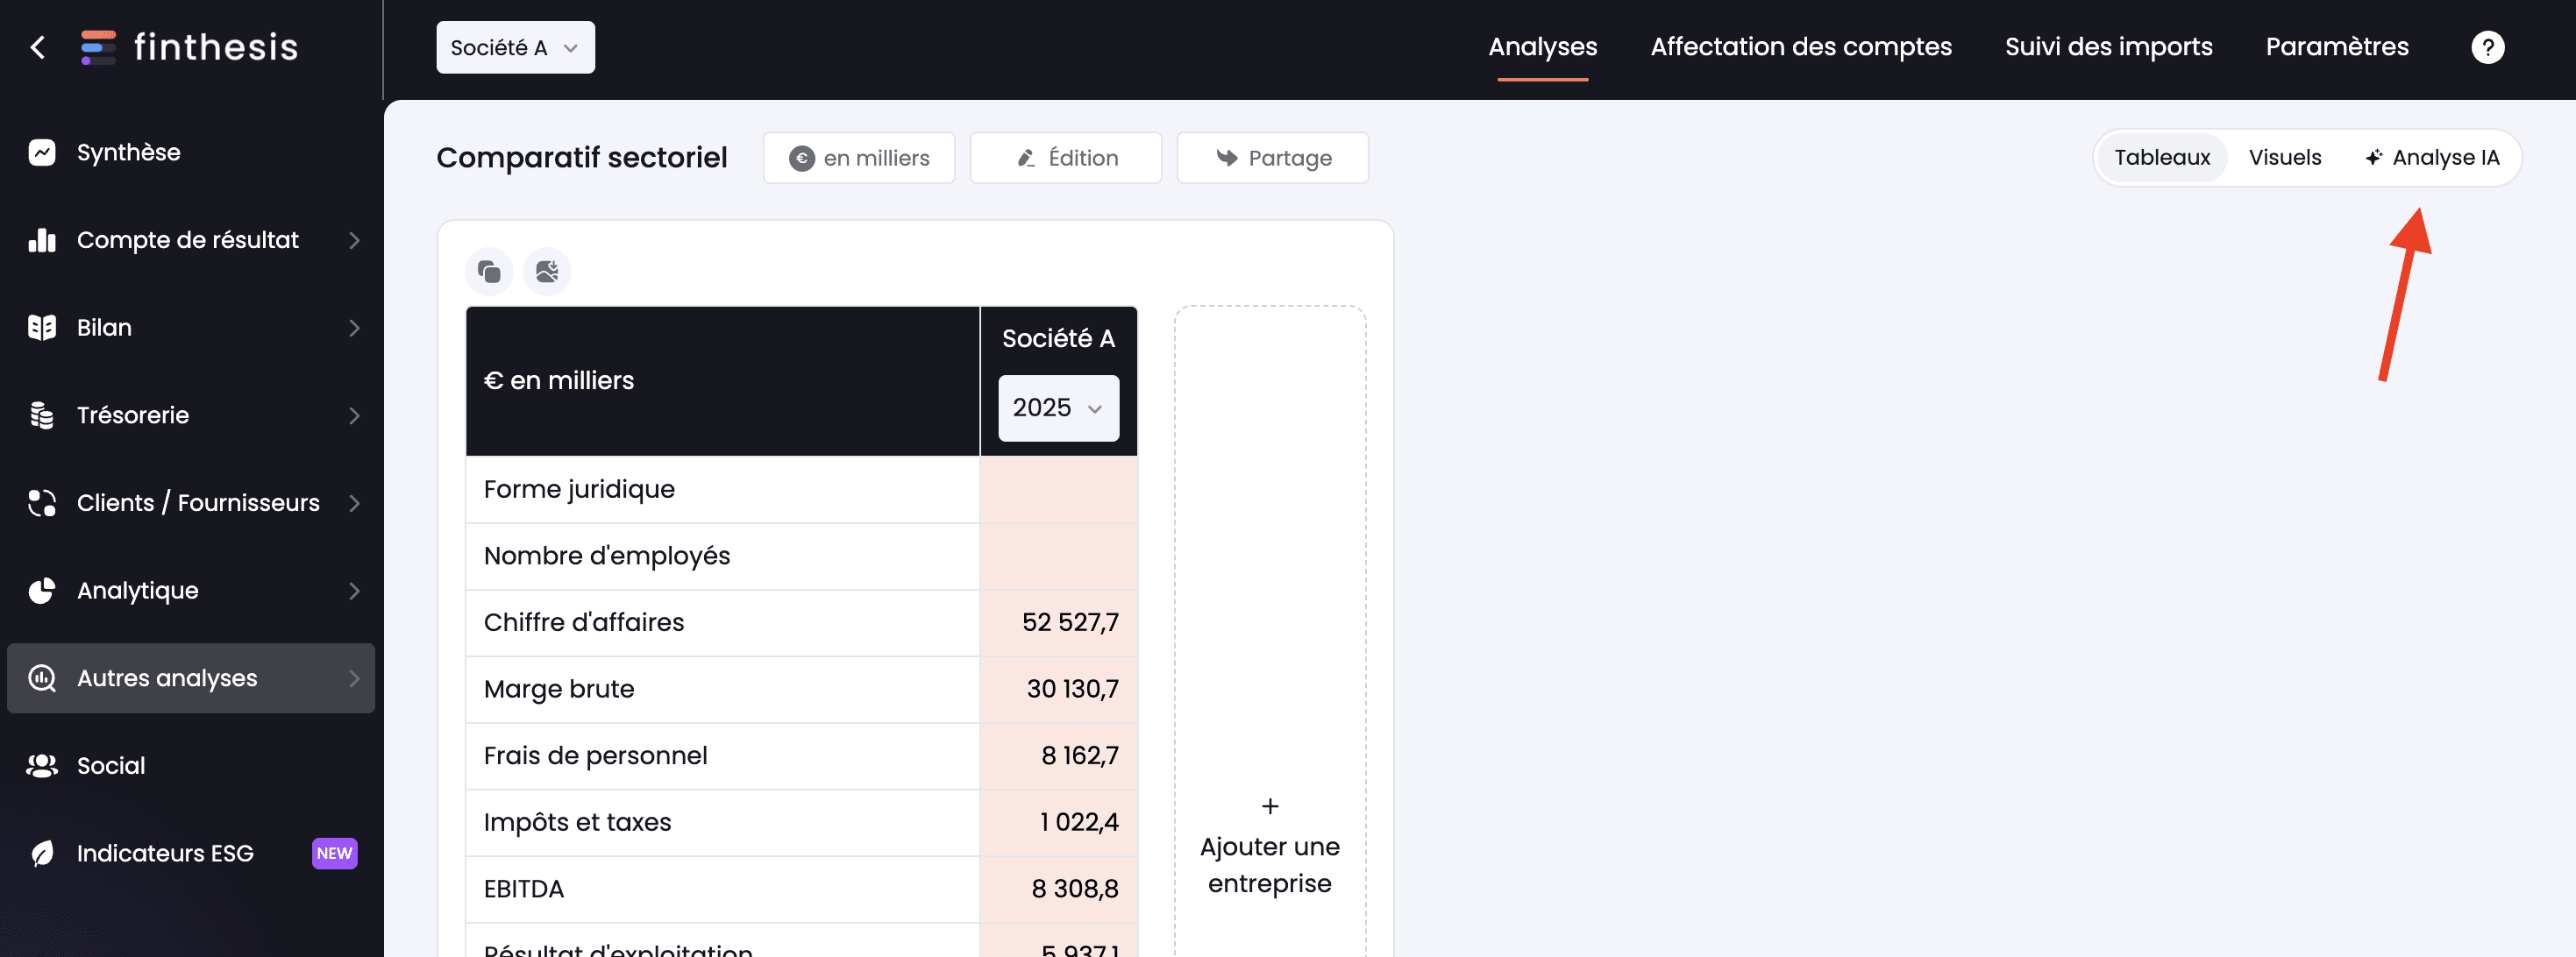Click the empty Nombre d'employés value cell
This screenshot has height=957, width=2576.
[1059, 556]
